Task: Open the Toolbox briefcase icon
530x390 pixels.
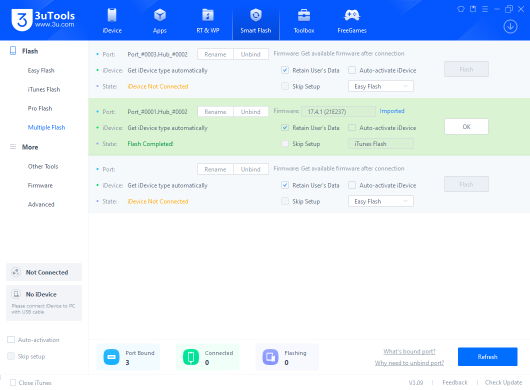Action: pos(304,16)
